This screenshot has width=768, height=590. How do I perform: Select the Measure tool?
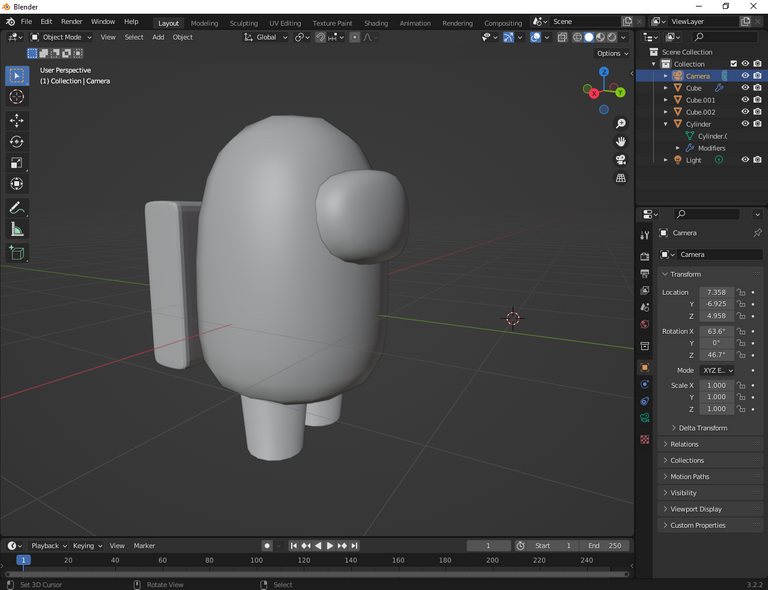coord(17,230)
